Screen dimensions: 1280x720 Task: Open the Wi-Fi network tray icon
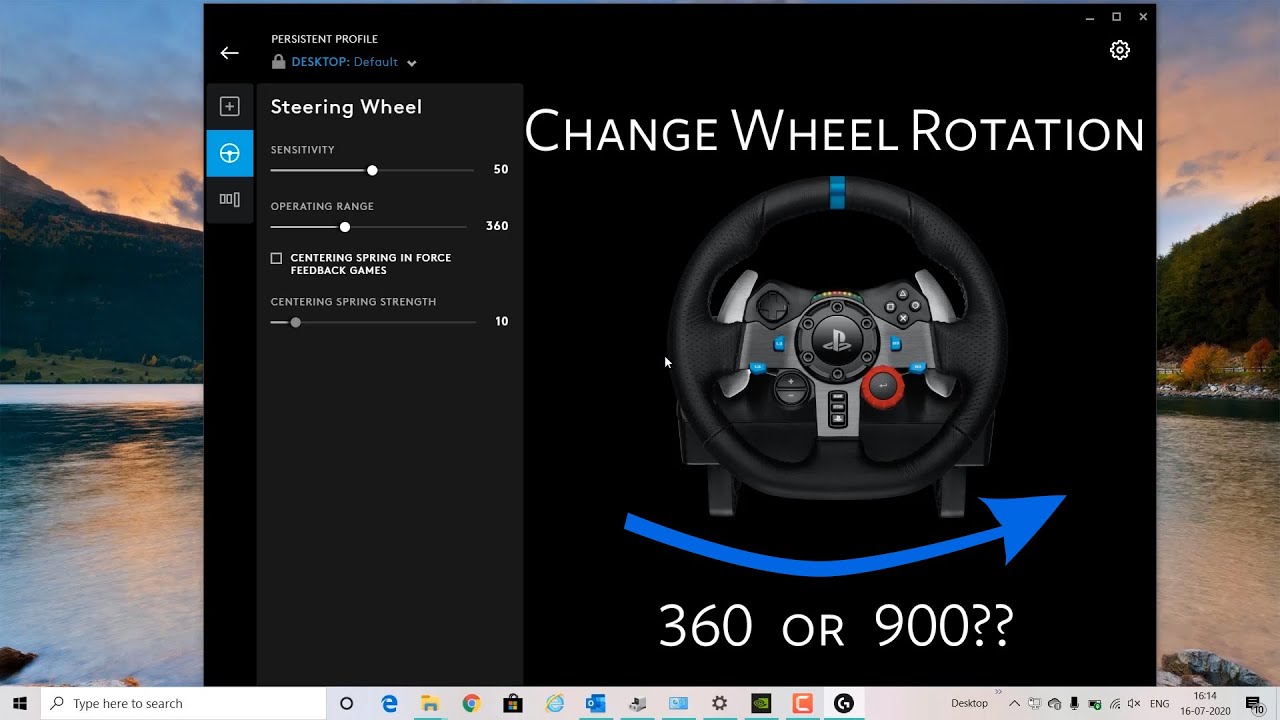click(1114, 704)
